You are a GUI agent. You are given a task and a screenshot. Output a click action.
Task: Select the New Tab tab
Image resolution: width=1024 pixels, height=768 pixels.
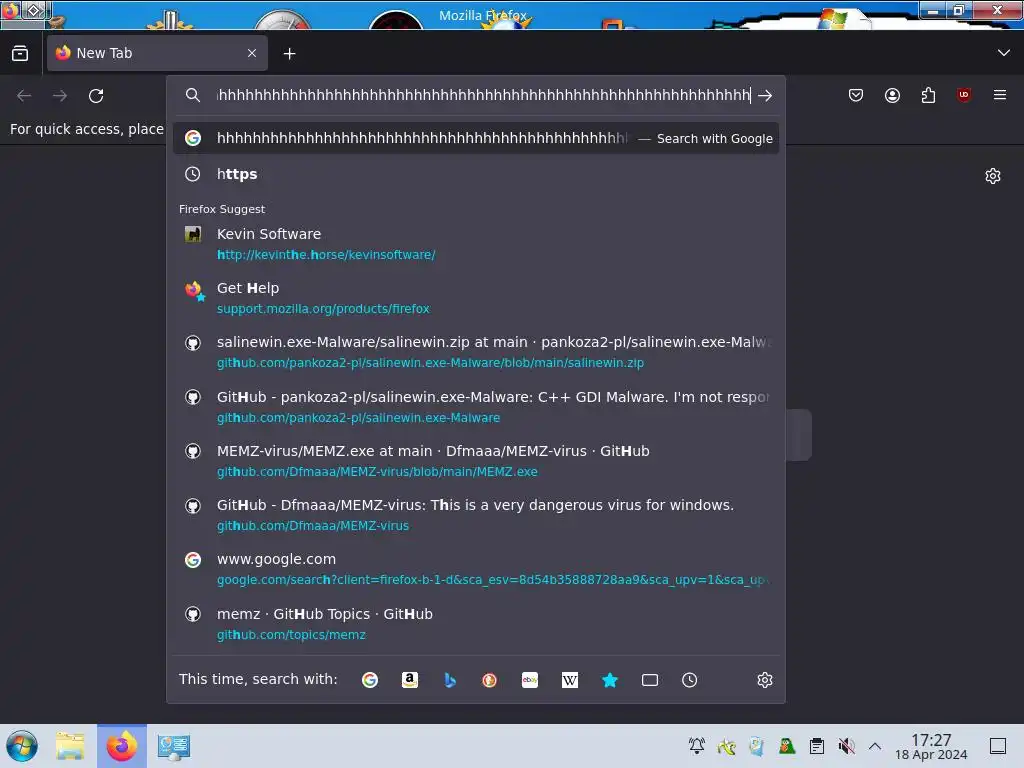(157, 53)
